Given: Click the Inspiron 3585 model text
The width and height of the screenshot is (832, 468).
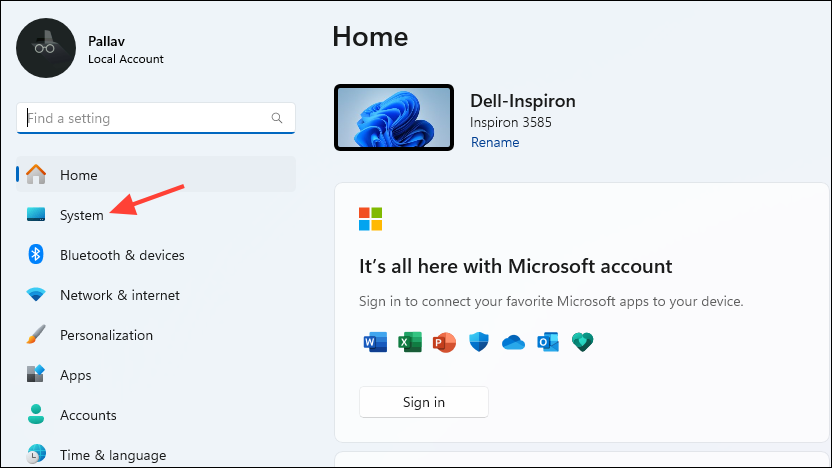Looking at the screenshot, I should tap(510, 122).
